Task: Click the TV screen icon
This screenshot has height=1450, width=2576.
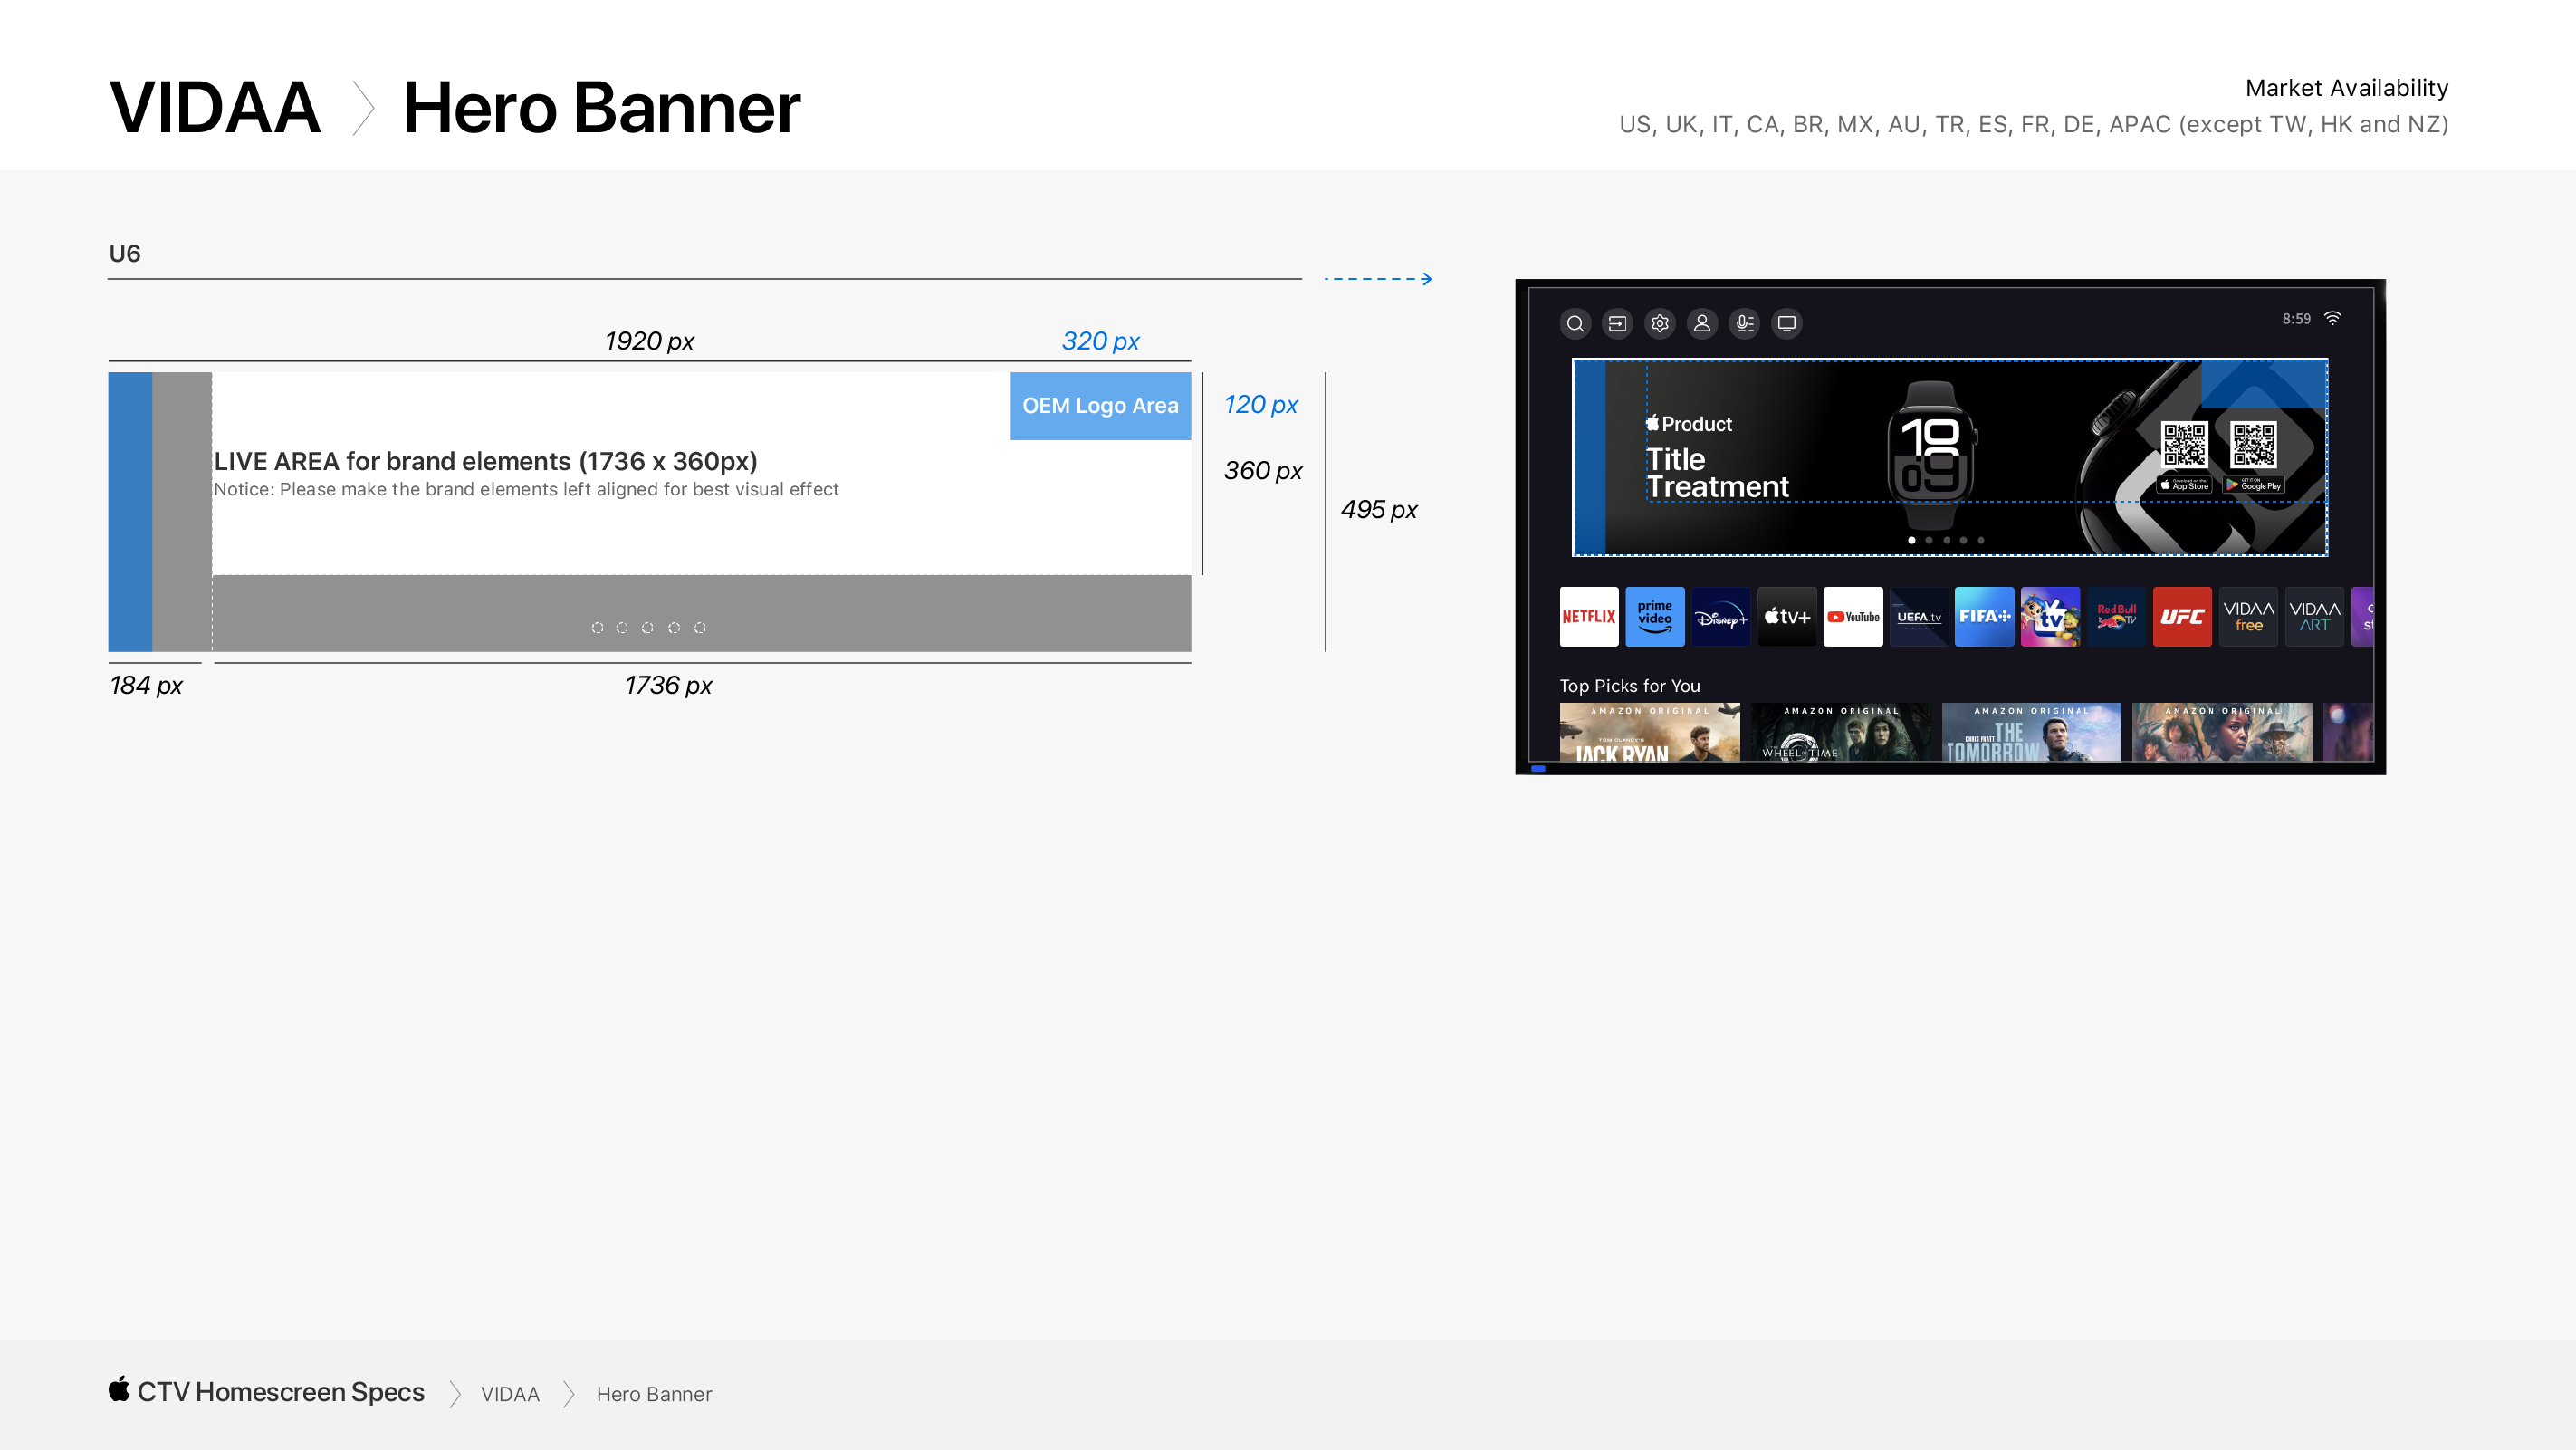Action: pos(1787,324)
